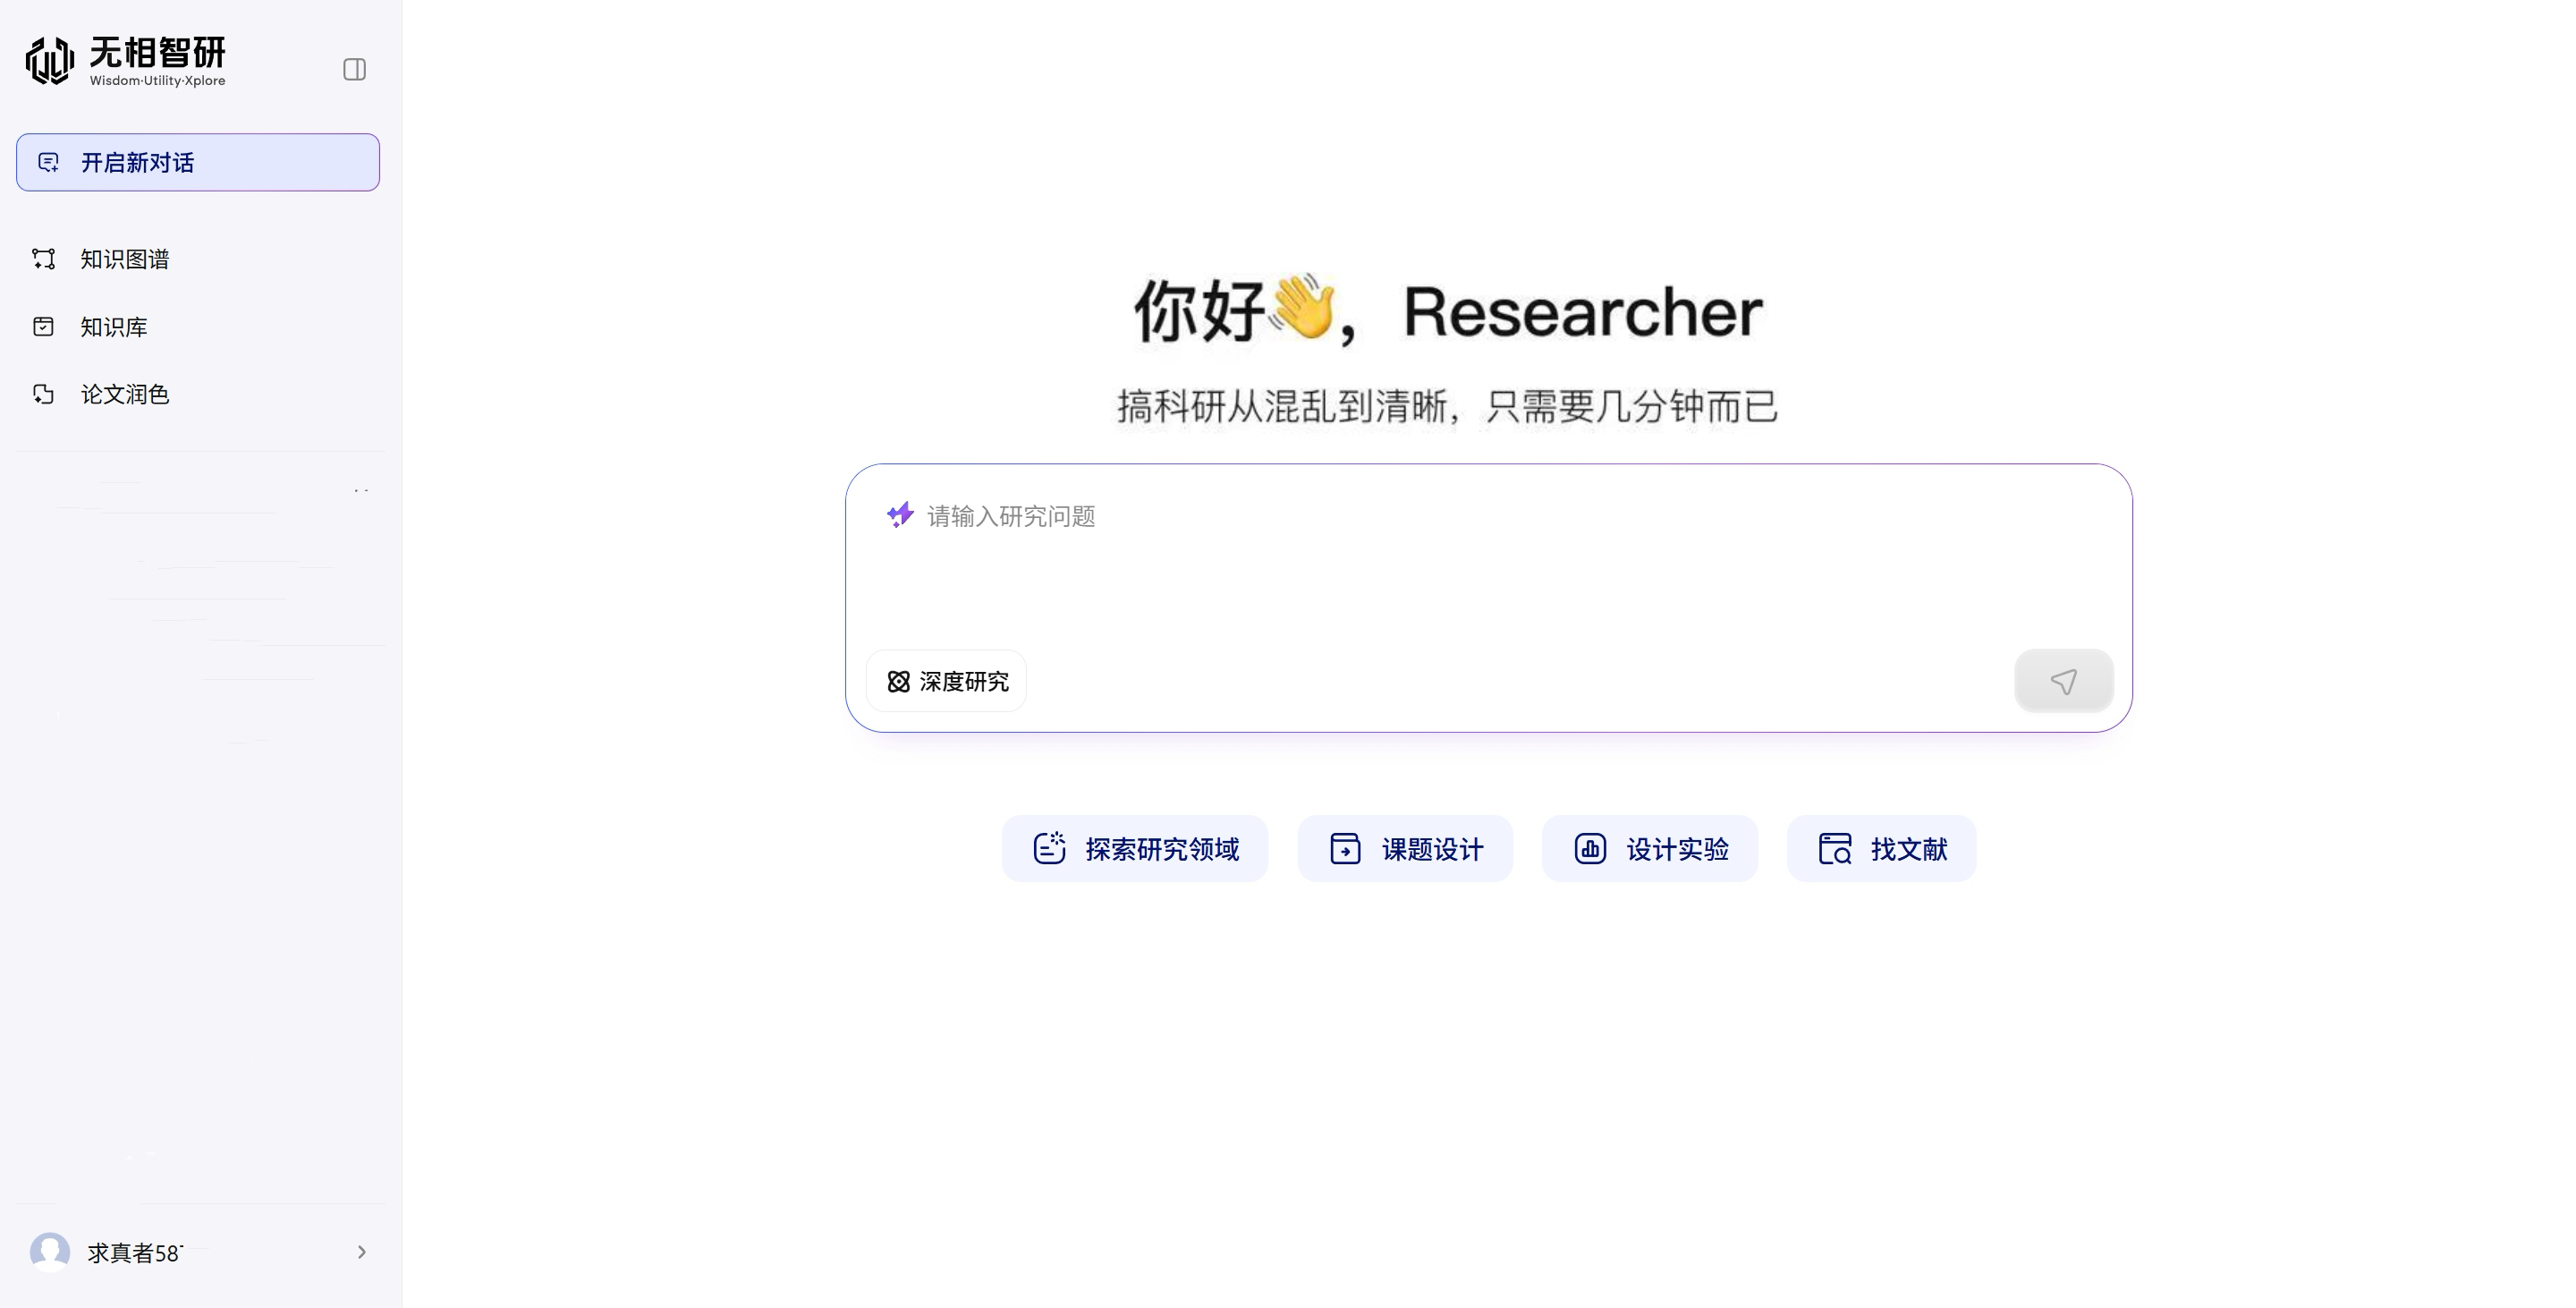Viewport: 2576px width, 1308px height.
Task: Click the Wisdom·Utility·Xplore brand tagline
Action: (157, 81)
